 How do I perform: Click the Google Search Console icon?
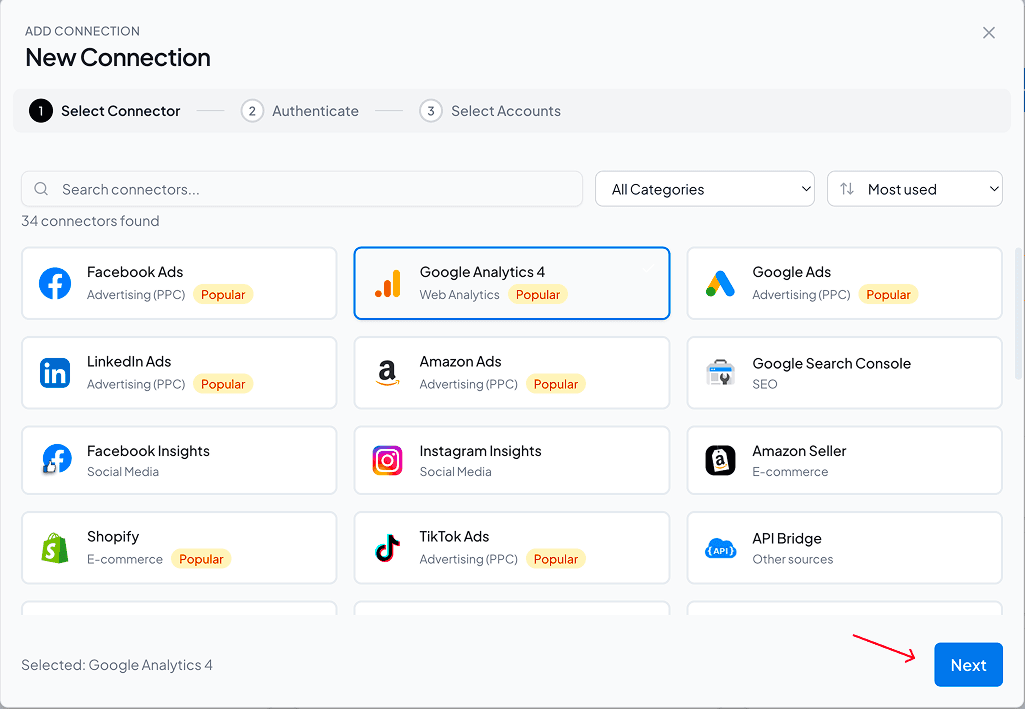tap(720, 373)
